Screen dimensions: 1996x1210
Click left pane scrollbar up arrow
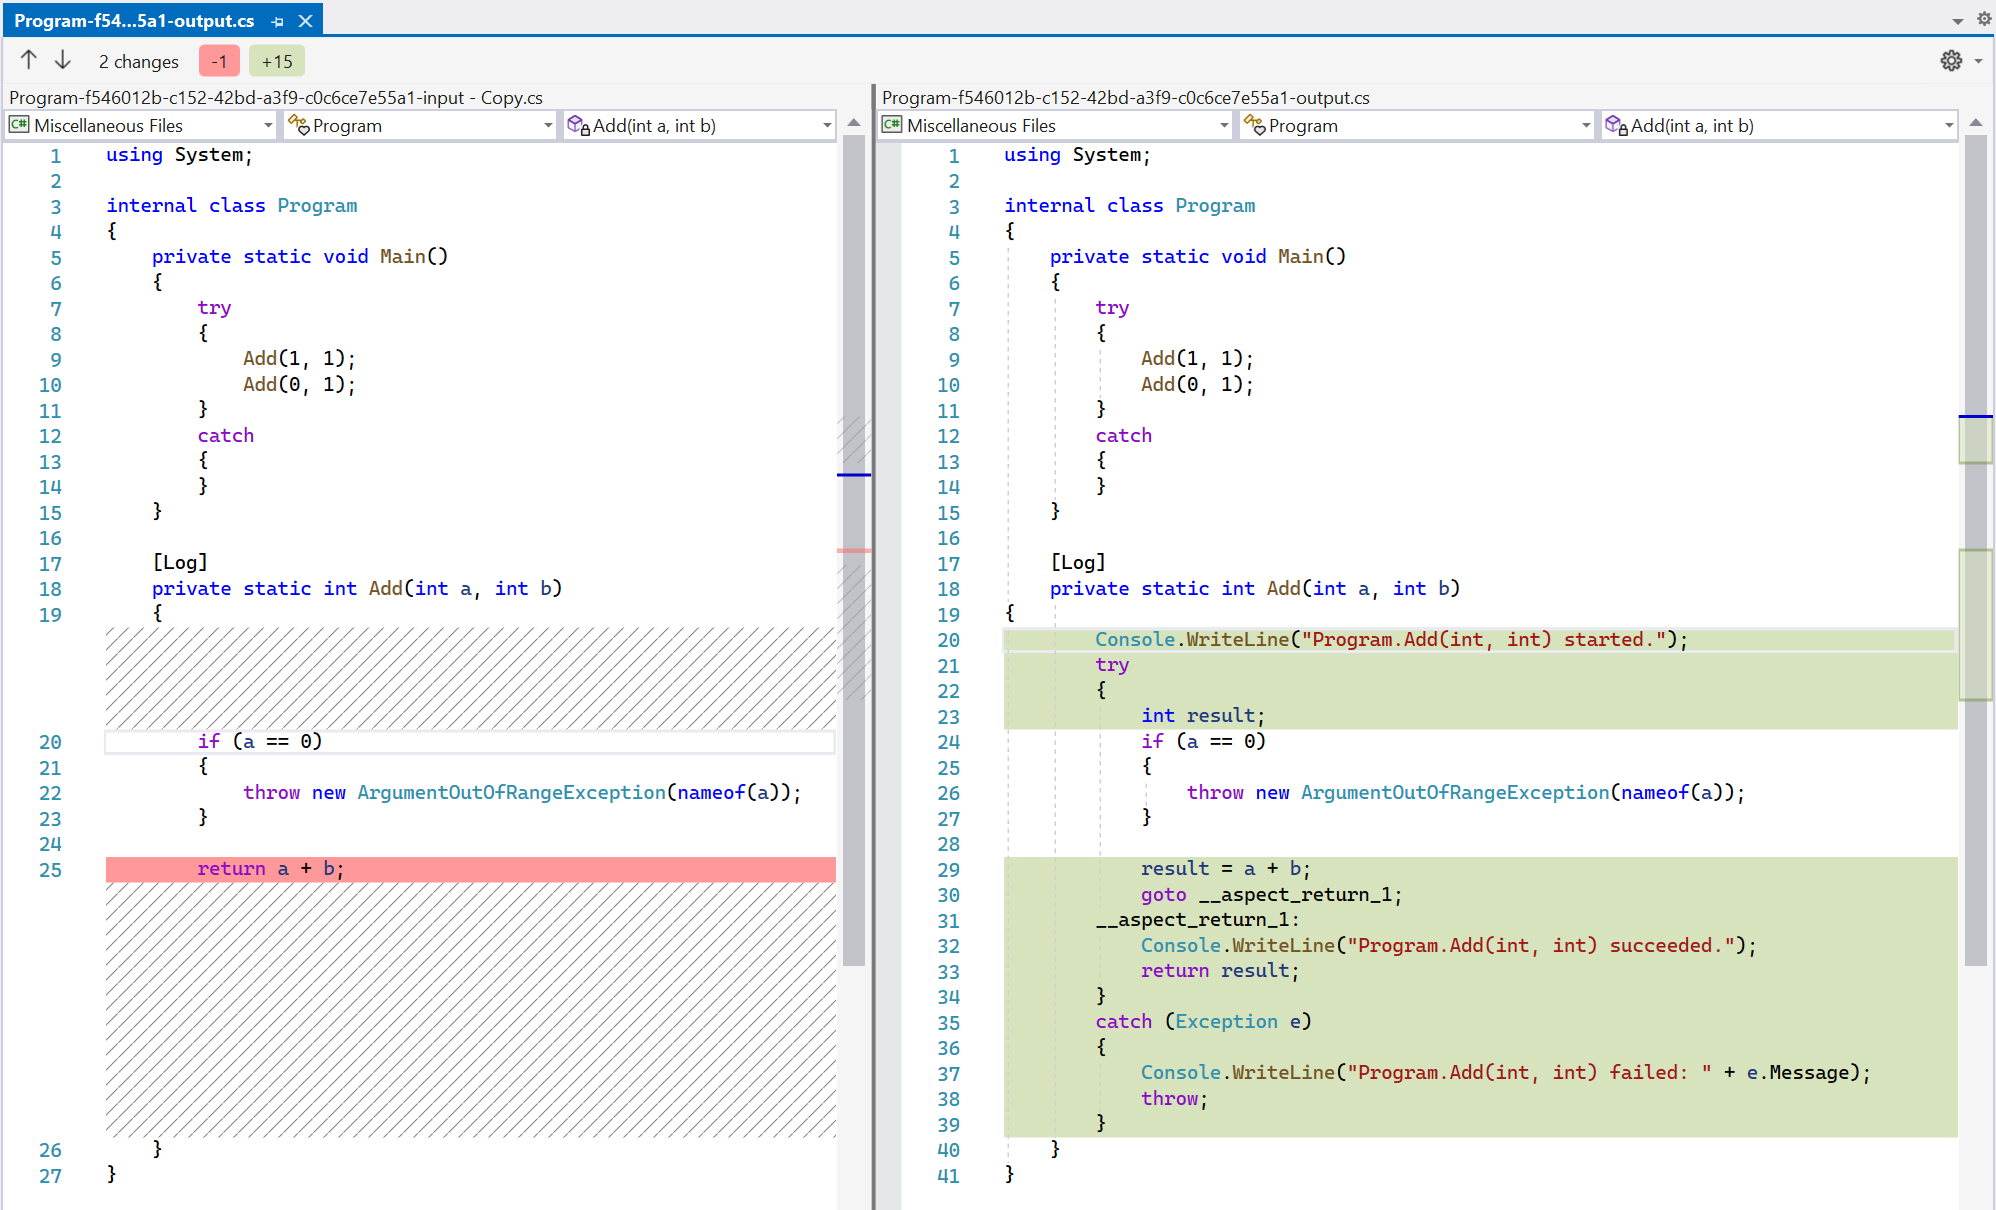click(x=853, y=123)
